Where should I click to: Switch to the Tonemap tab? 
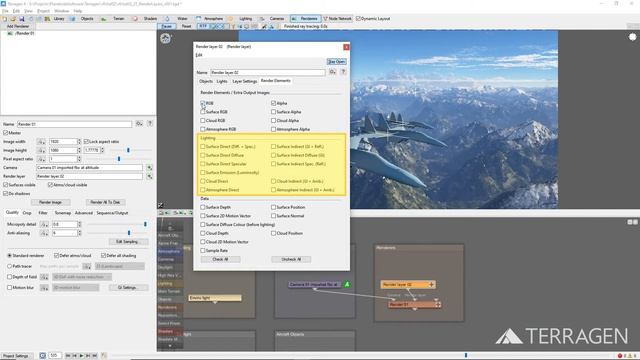[63, 213]
